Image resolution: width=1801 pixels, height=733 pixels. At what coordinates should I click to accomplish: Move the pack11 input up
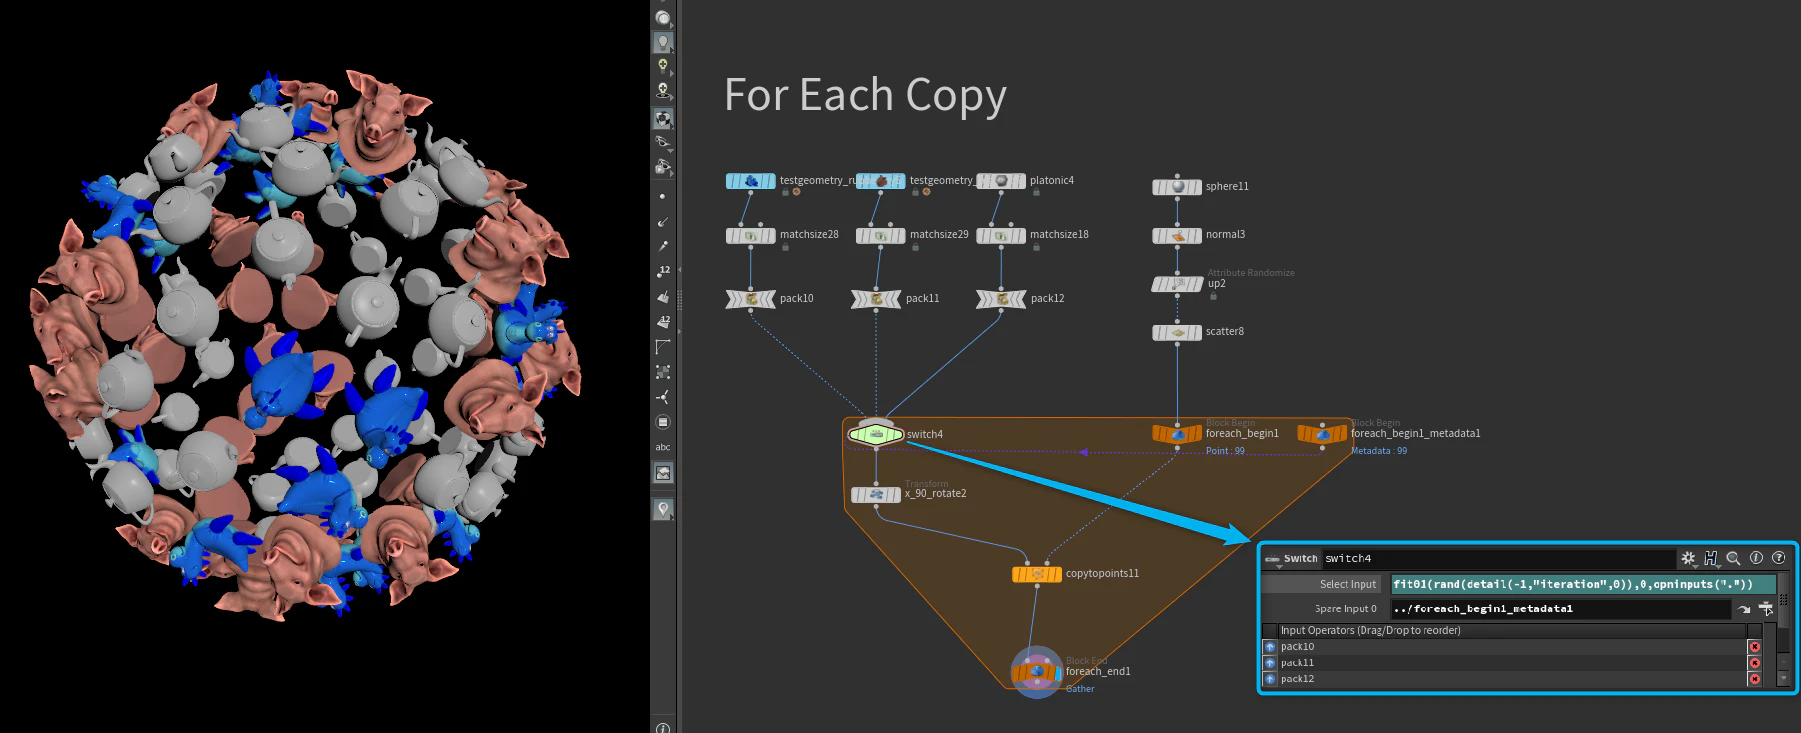point(1270,663)
